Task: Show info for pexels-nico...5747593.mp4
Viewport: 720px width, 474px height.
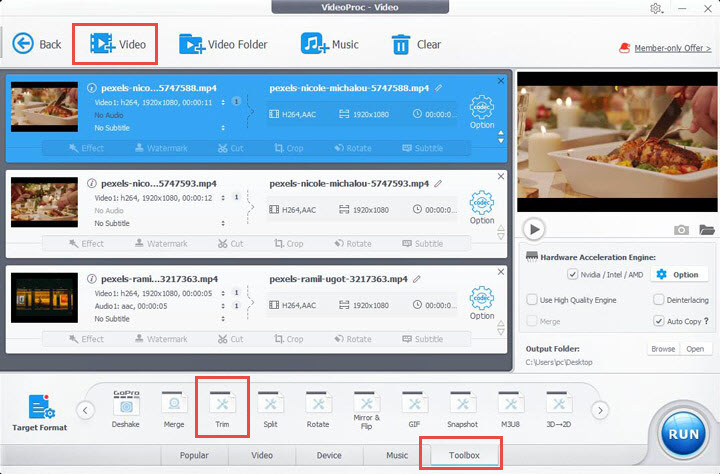Action: [92, 183]
